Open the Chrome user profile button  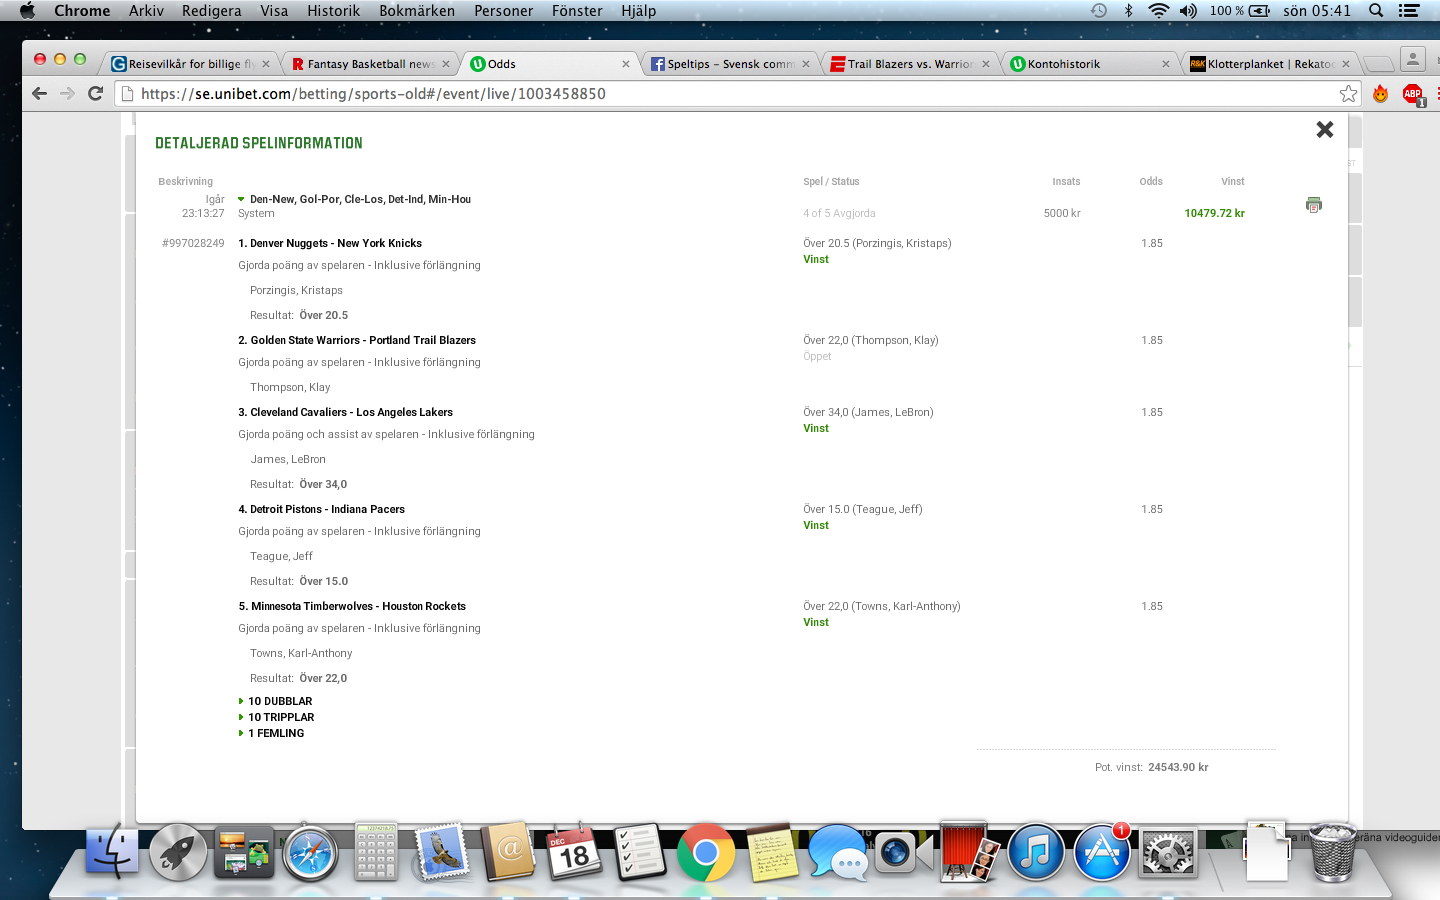click(x=1412, y=59)
